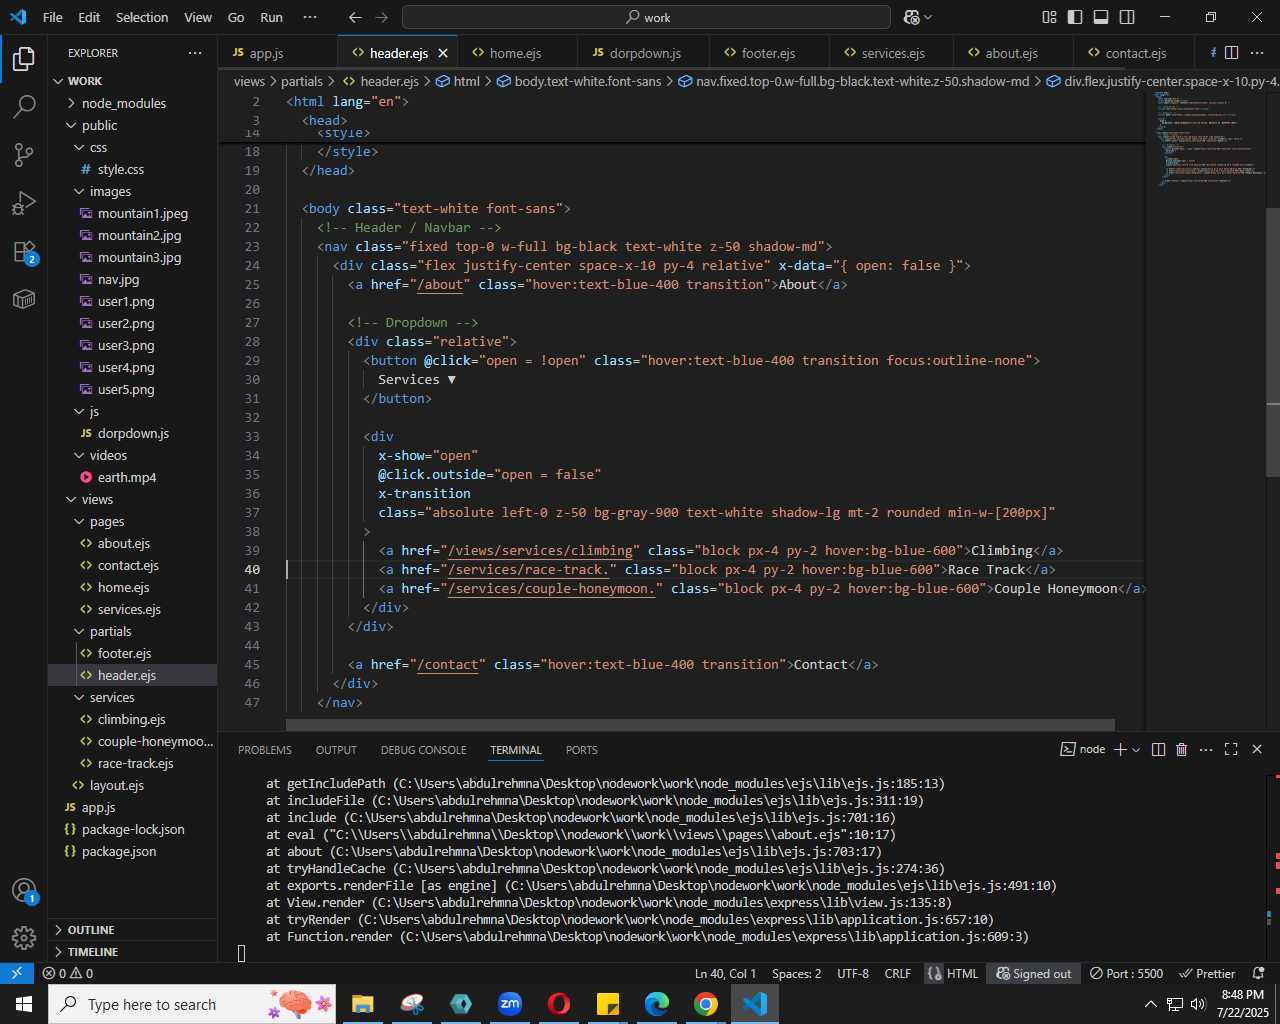The height and width of the screenshot is (1024, 1280).
Task: Go back with the navigation arrow
Action: click(x=355, y=17)
